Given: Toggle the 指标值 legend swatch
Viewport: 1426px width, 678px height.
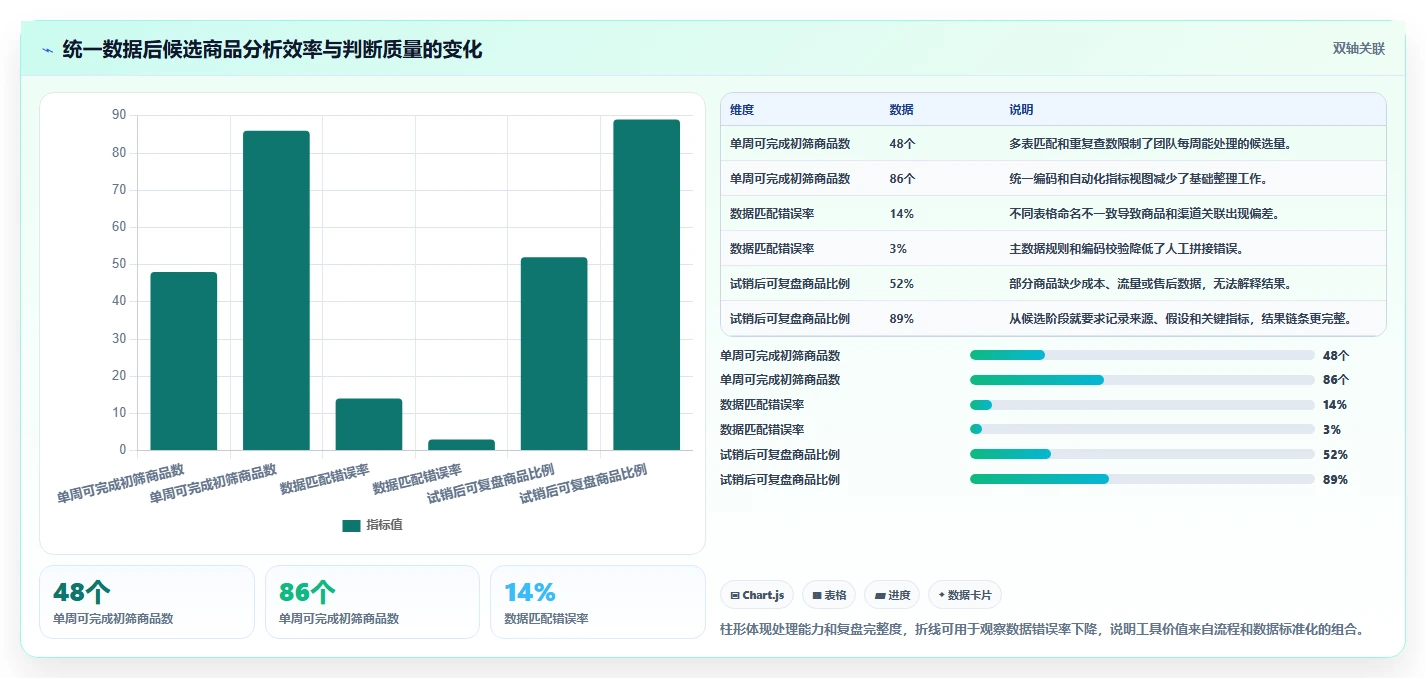Looking at the screenshot, I should pos(351,525).
